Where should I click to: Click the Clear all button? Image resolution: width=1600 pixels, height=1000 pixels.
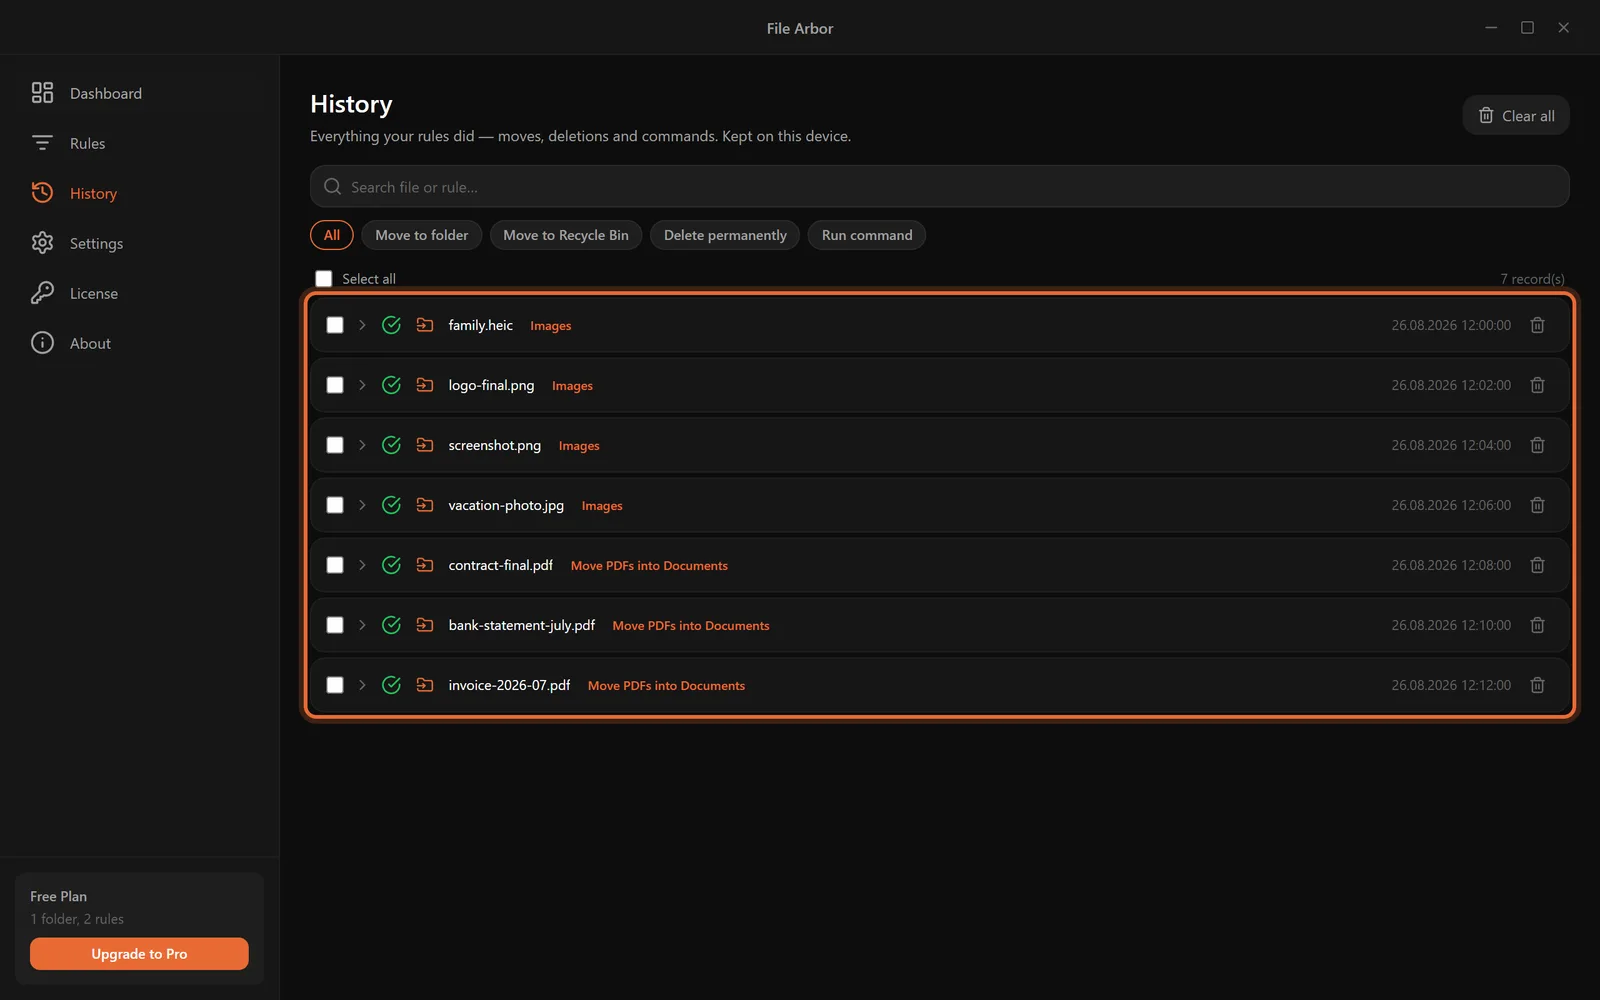coord(1516,115)
